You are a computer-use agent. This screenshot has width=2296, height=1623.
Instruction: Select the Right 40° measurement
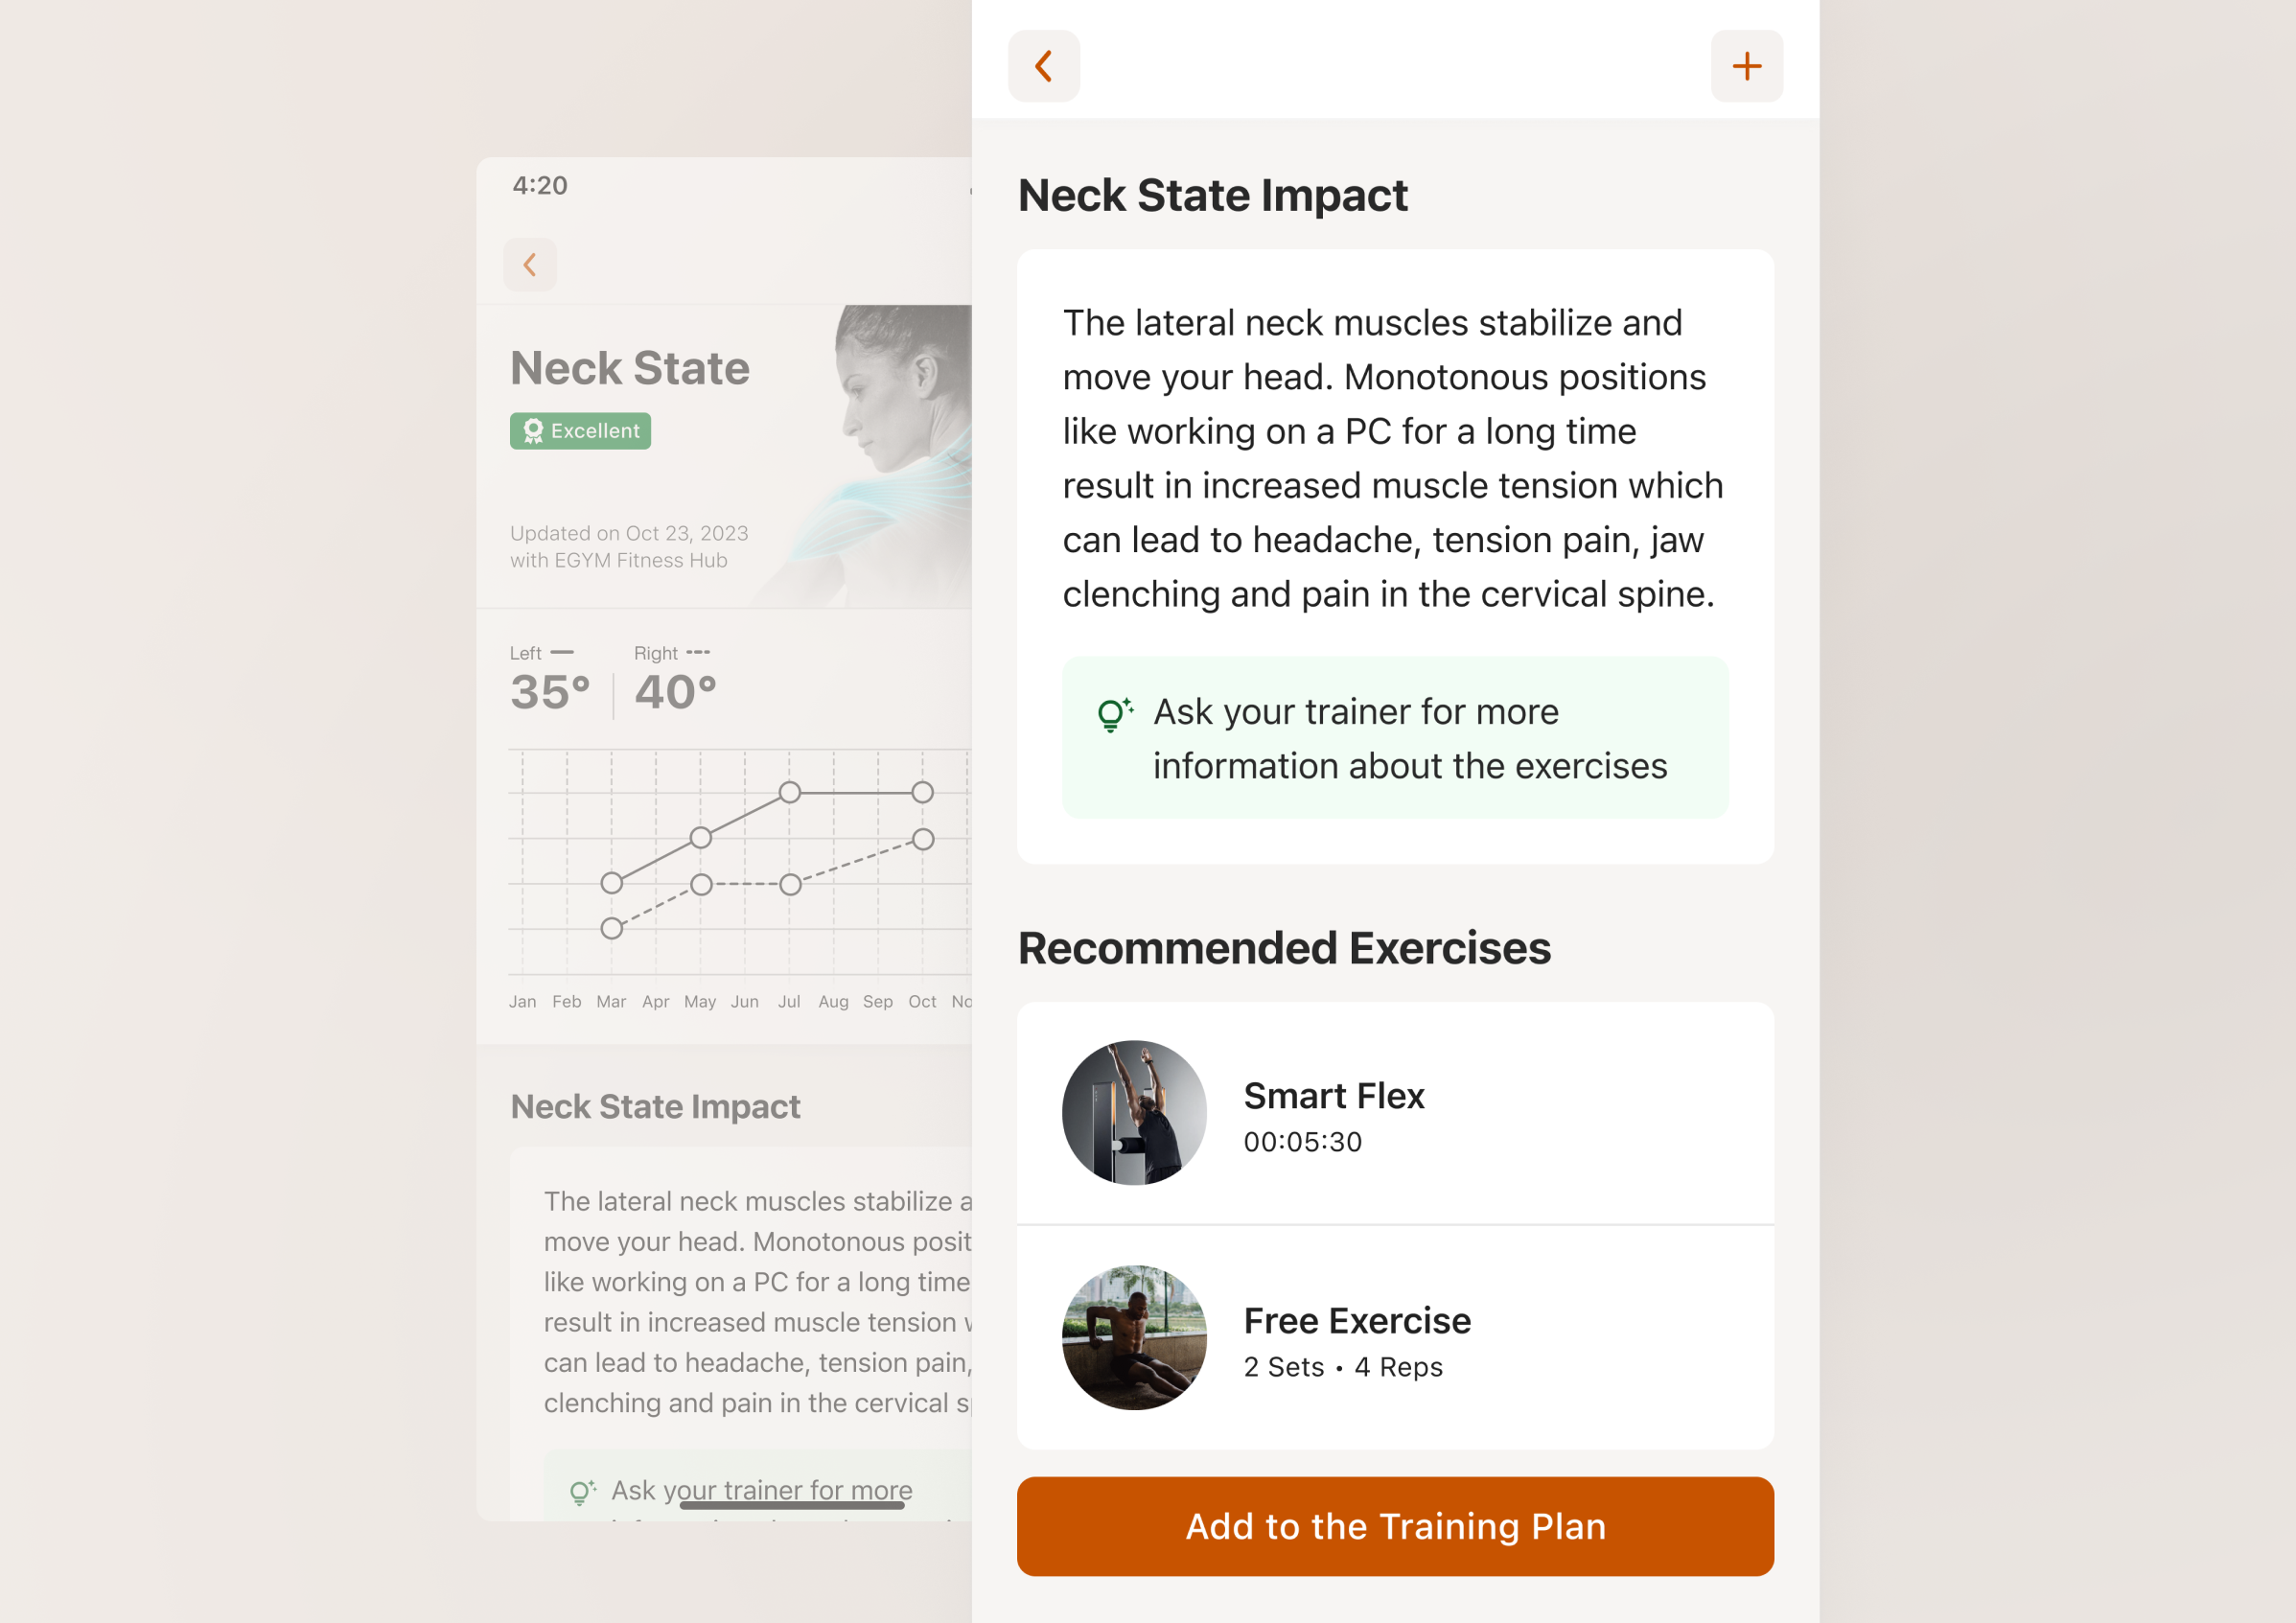[675, 680]
